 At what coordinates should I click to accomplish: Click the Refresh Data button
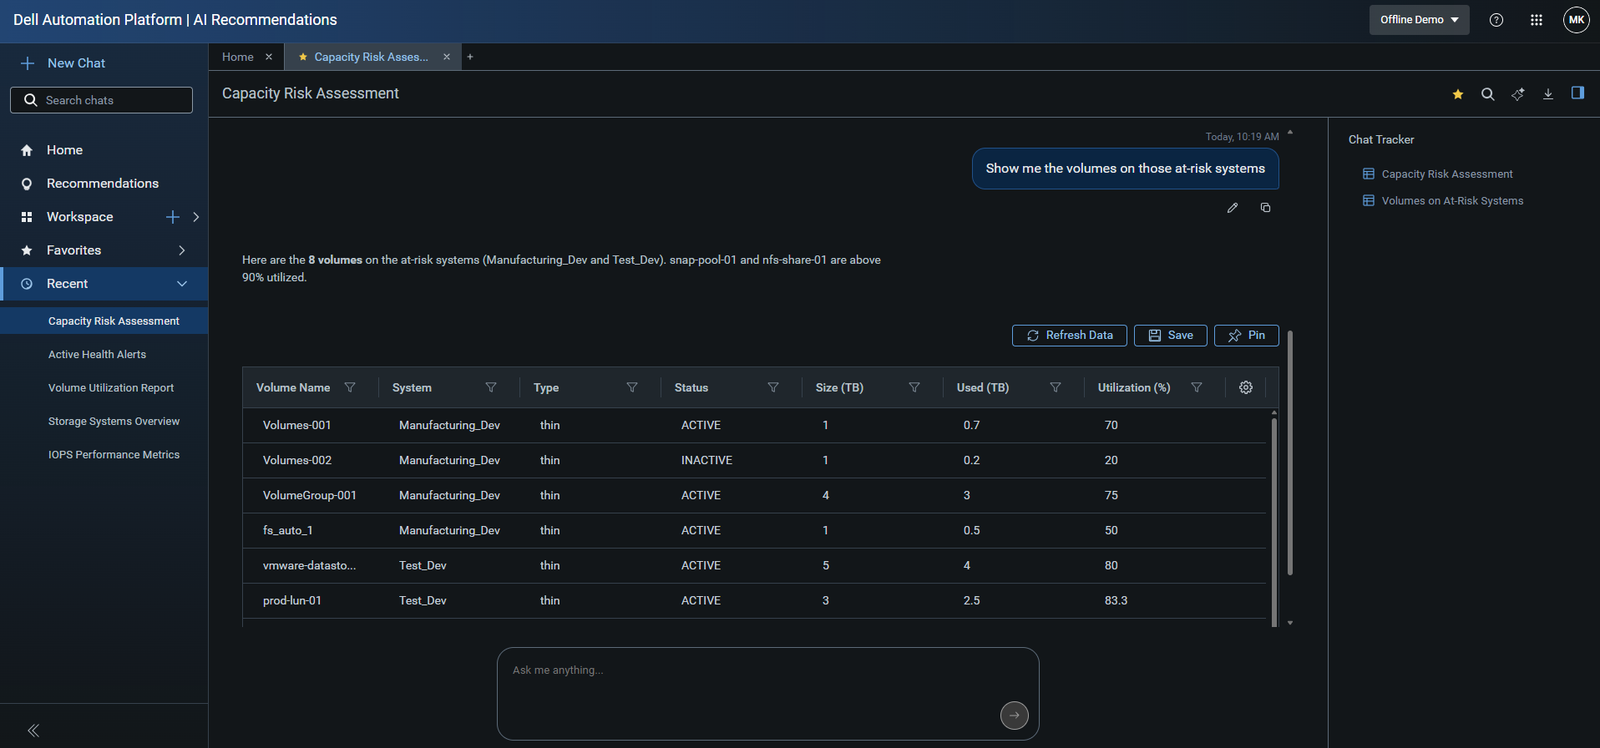point(1069,335)
